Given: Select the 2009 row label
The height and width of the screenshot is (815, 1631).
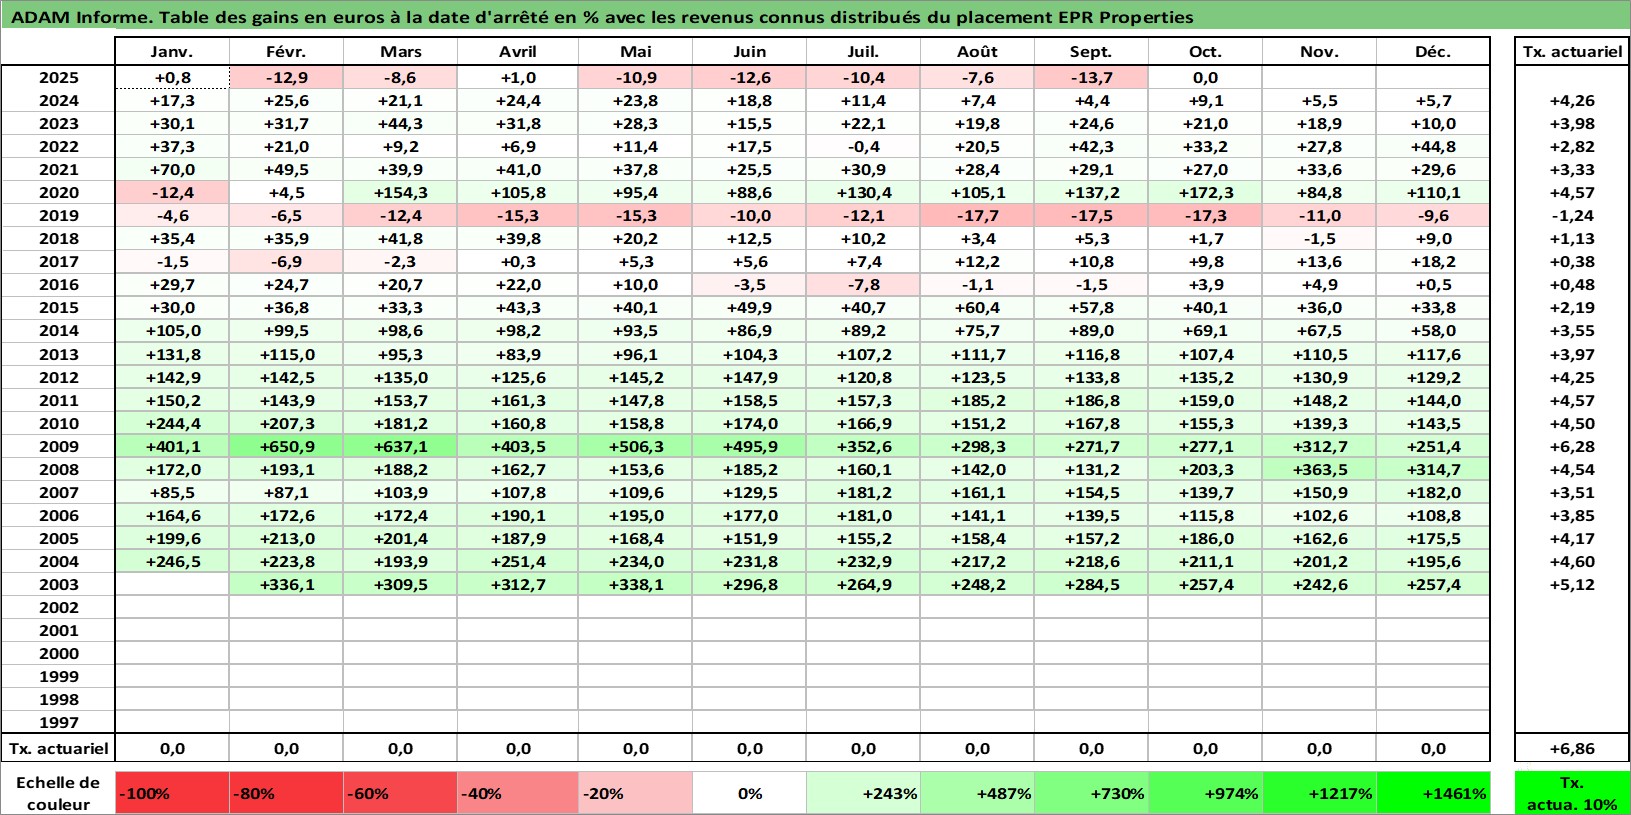Looking at the screenshot, I should pyautogui.click(x=59, y=447).
